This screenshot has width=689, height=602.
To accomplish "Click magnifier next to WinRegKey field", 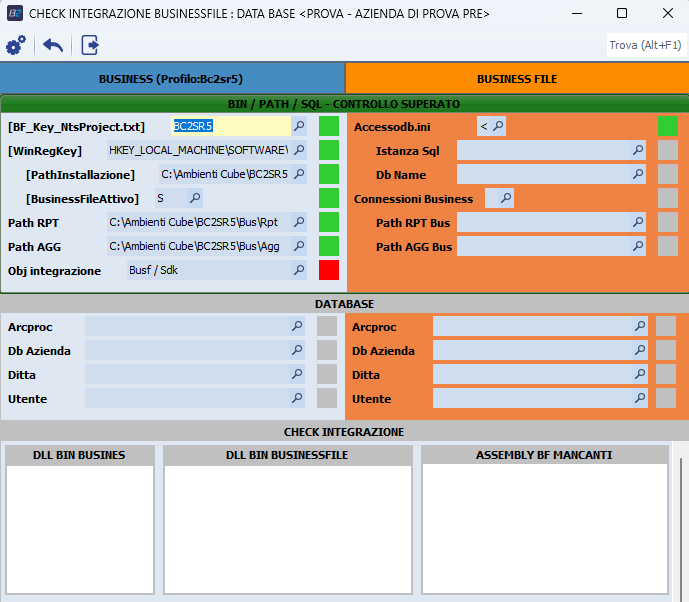I will pyautogui.click(x=299, y=150).
